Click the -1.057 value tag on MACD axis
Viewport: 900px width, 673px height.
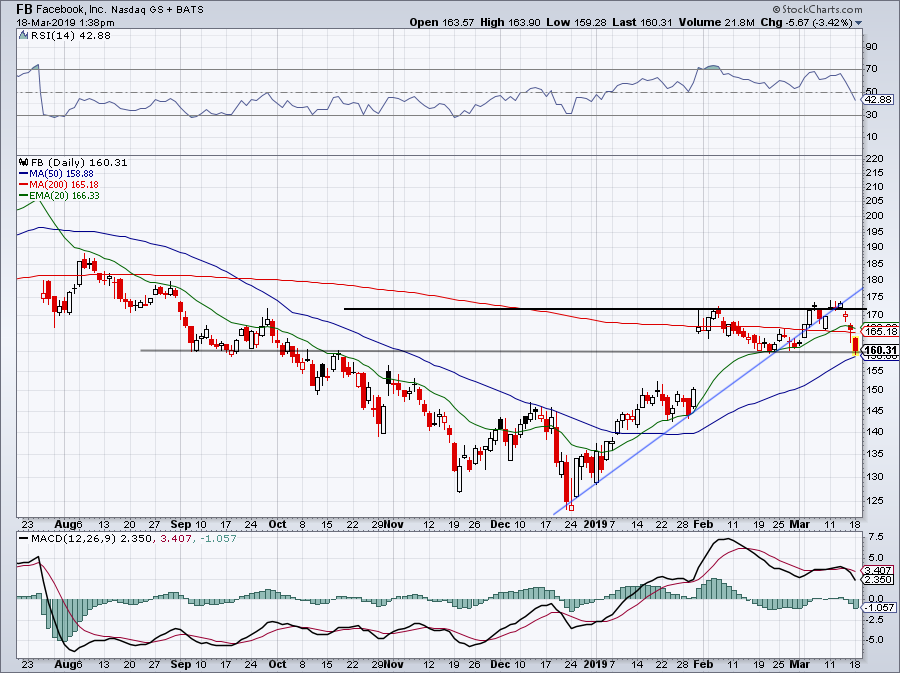click(880, 608)
